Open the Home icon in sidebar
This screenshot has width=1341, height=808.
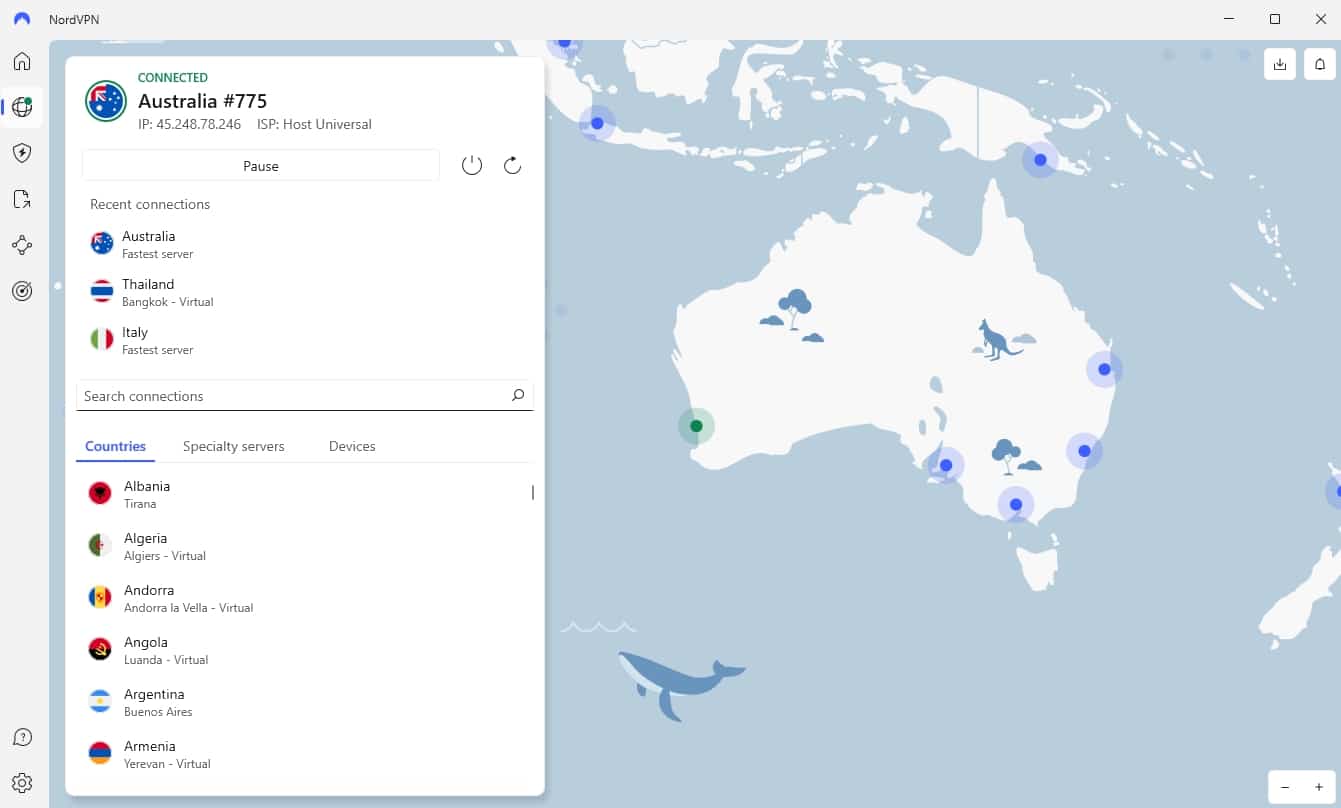pyautogui.click(x=22, y=61)
